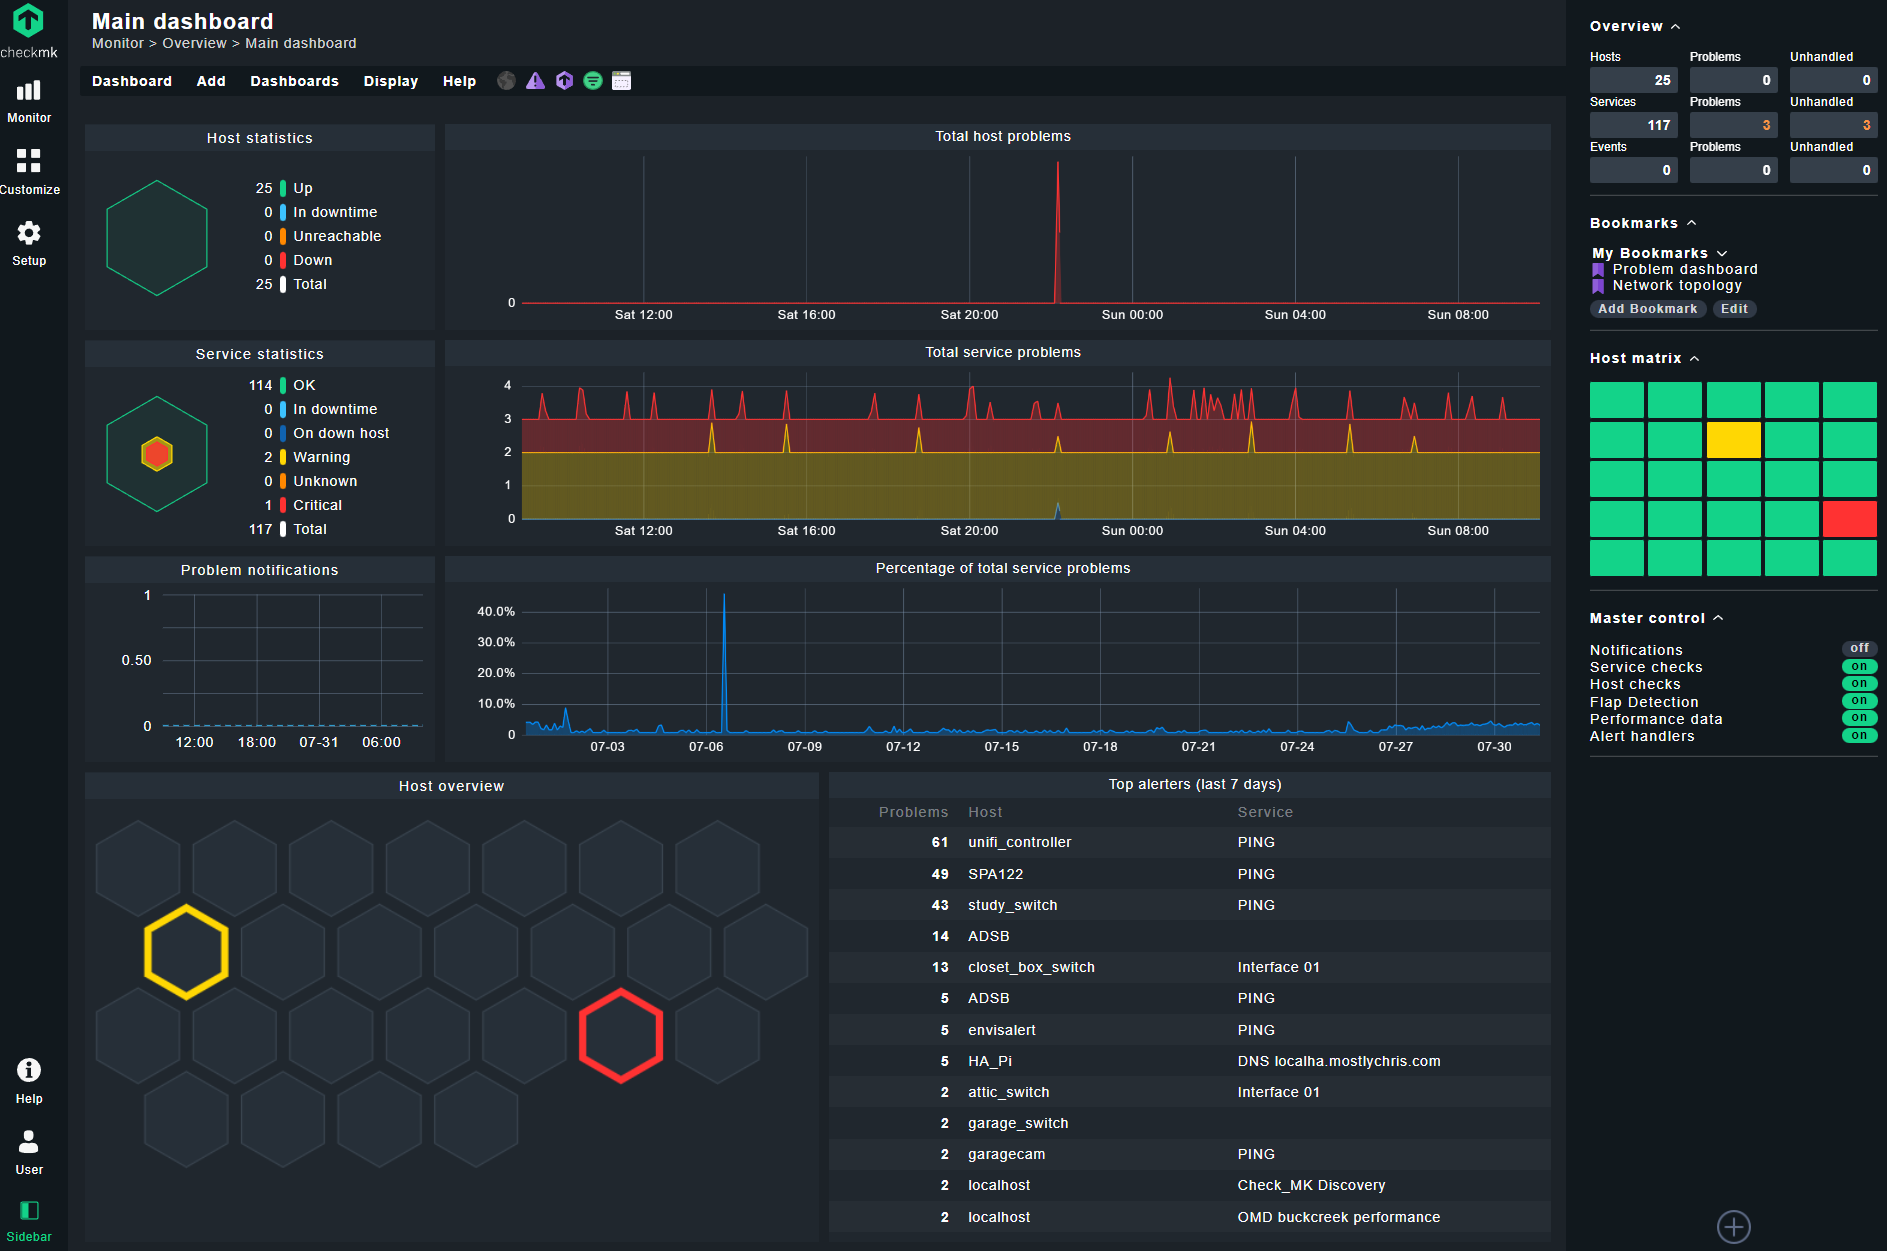Click the checkmk logo icon
1887x1251 pixels.
tap(29, 22)
